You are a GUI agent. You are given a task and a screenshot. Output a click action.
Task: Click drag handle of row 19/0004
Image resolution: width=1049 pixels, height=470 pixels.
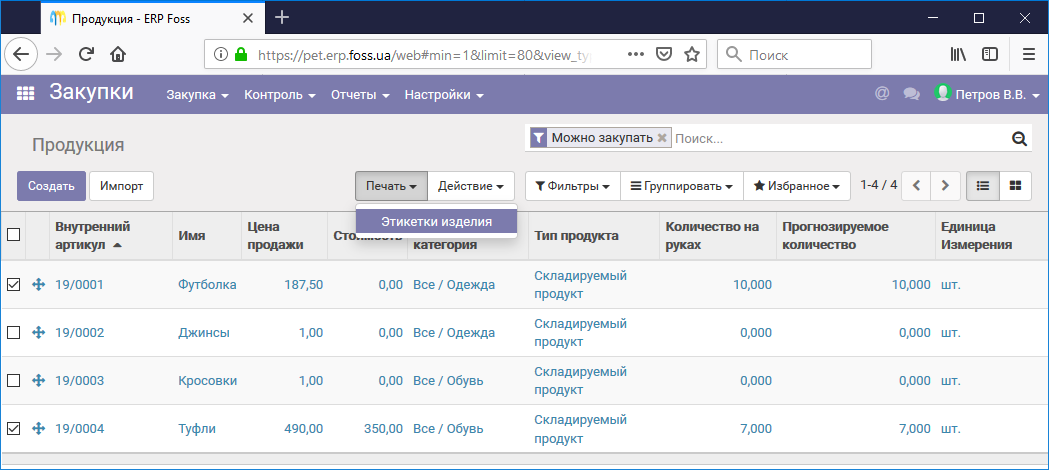point(39,429)
